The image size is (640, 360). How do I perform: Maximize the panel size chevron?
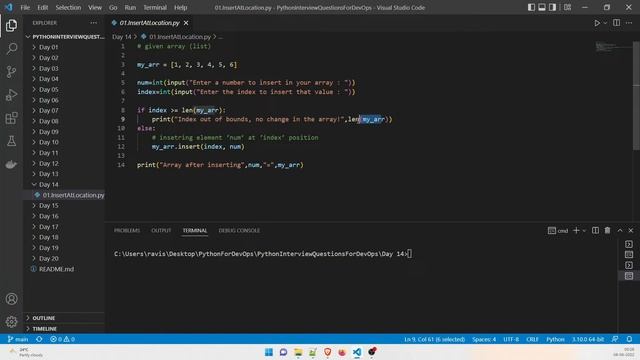[x=620, y=231]
